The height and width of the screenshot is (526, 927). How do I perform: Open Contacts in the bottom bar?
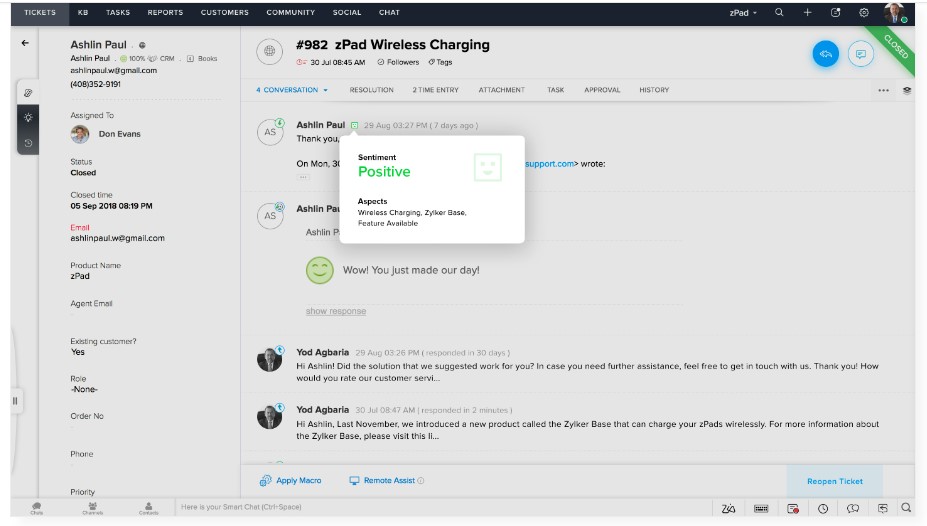tap(148, 508)
